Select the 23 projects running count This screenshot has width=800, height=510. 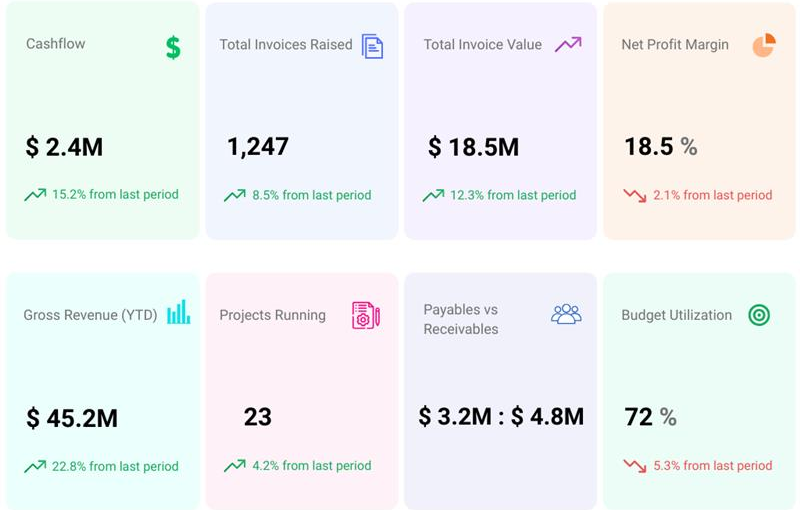[x=257, y=417]
